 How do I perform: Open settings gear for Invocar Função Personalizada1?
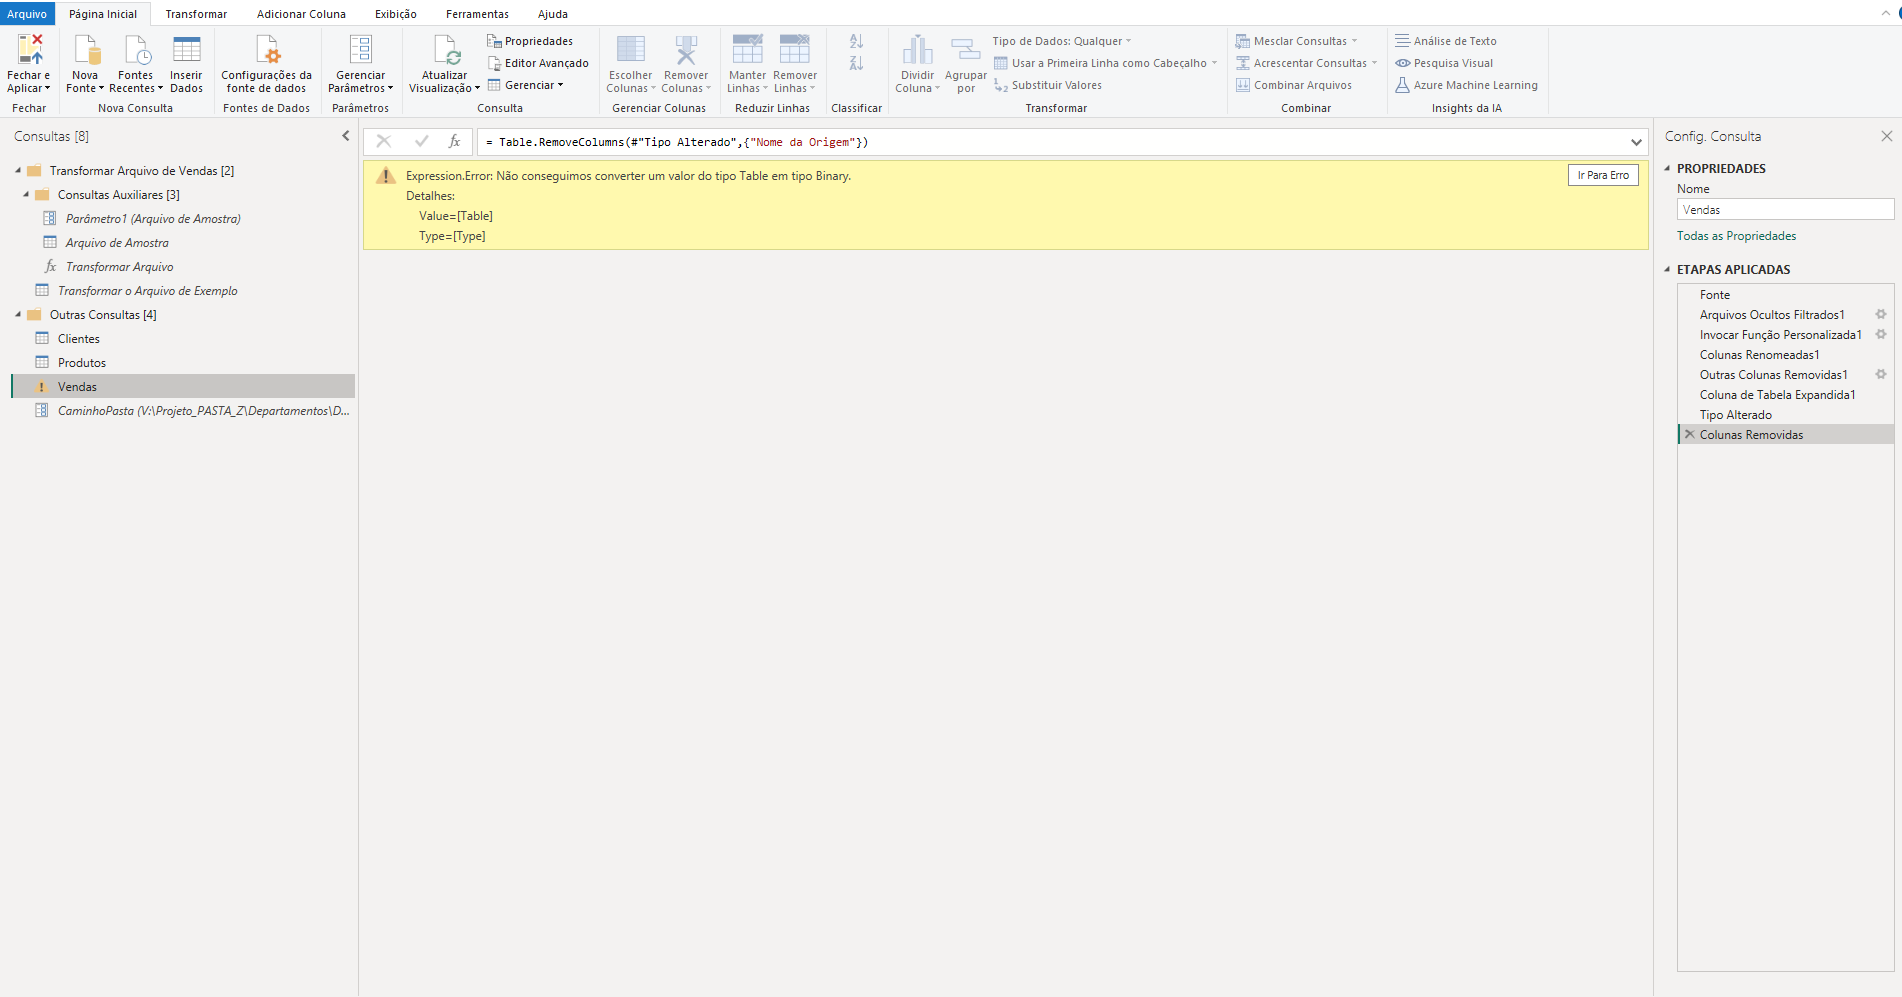click(x=1881, y=334)
